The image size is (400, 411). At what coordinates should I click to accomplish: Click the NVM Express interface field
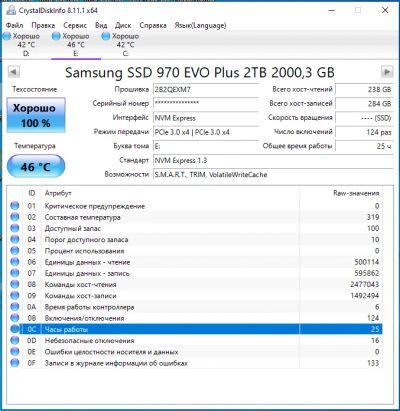pyautogui.click(x=206, y=118)
